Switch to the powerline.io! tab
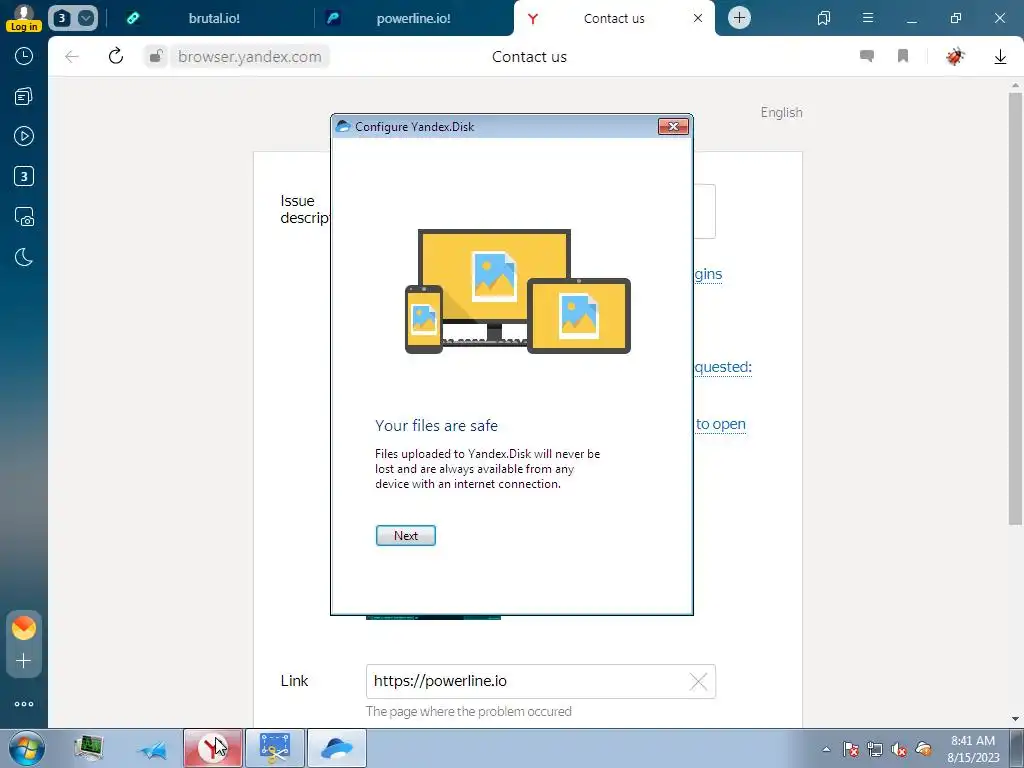Viewport: 1024px width, 768px height. tap(413, 18)
